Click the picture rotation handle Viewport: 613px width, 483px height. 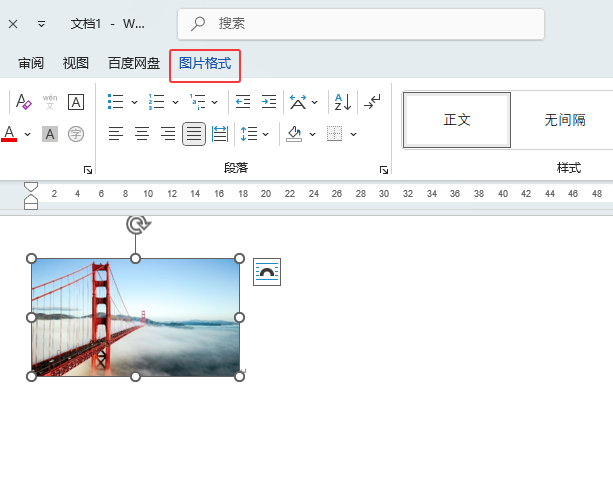pos(138,224)
